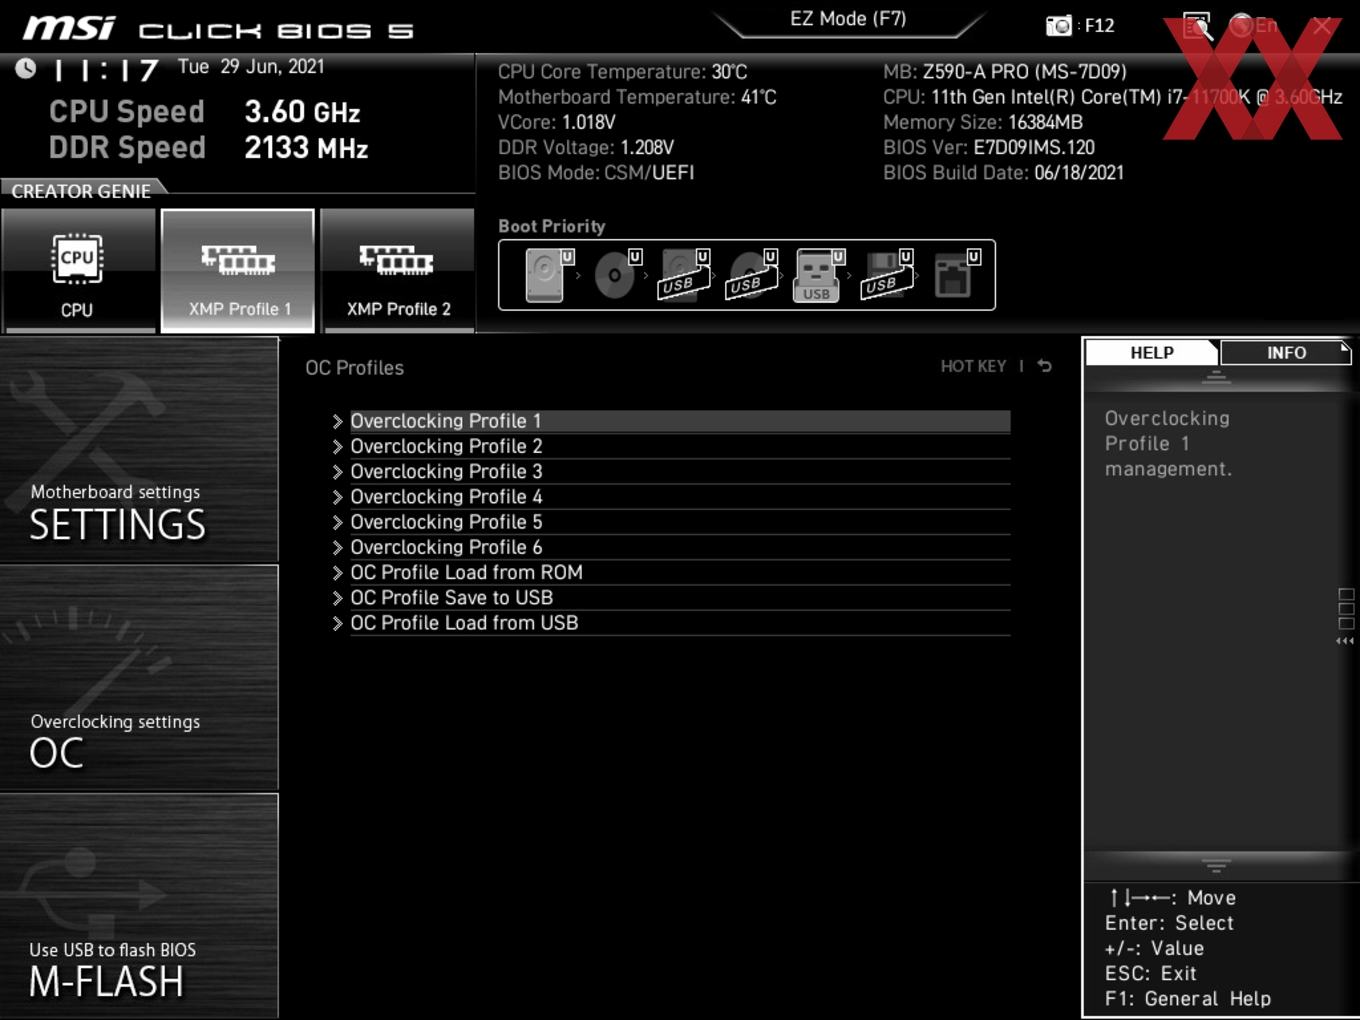Open Motherboard settings SETTINGS panel
Image resolution: width=1360 pixels, height=1020 pixels.
(139, 450)
